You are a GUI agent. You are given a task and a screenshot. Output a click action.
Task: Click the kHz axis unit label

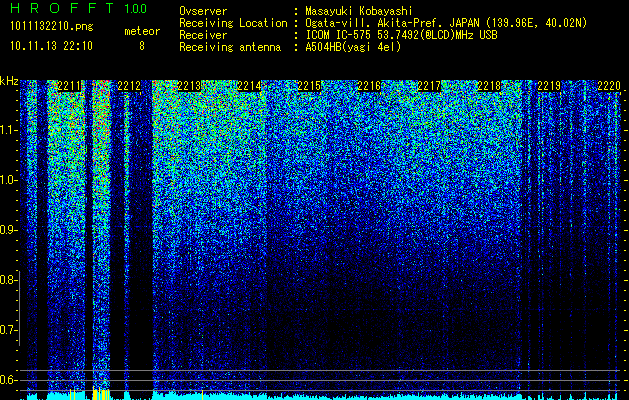pos(9,81)
